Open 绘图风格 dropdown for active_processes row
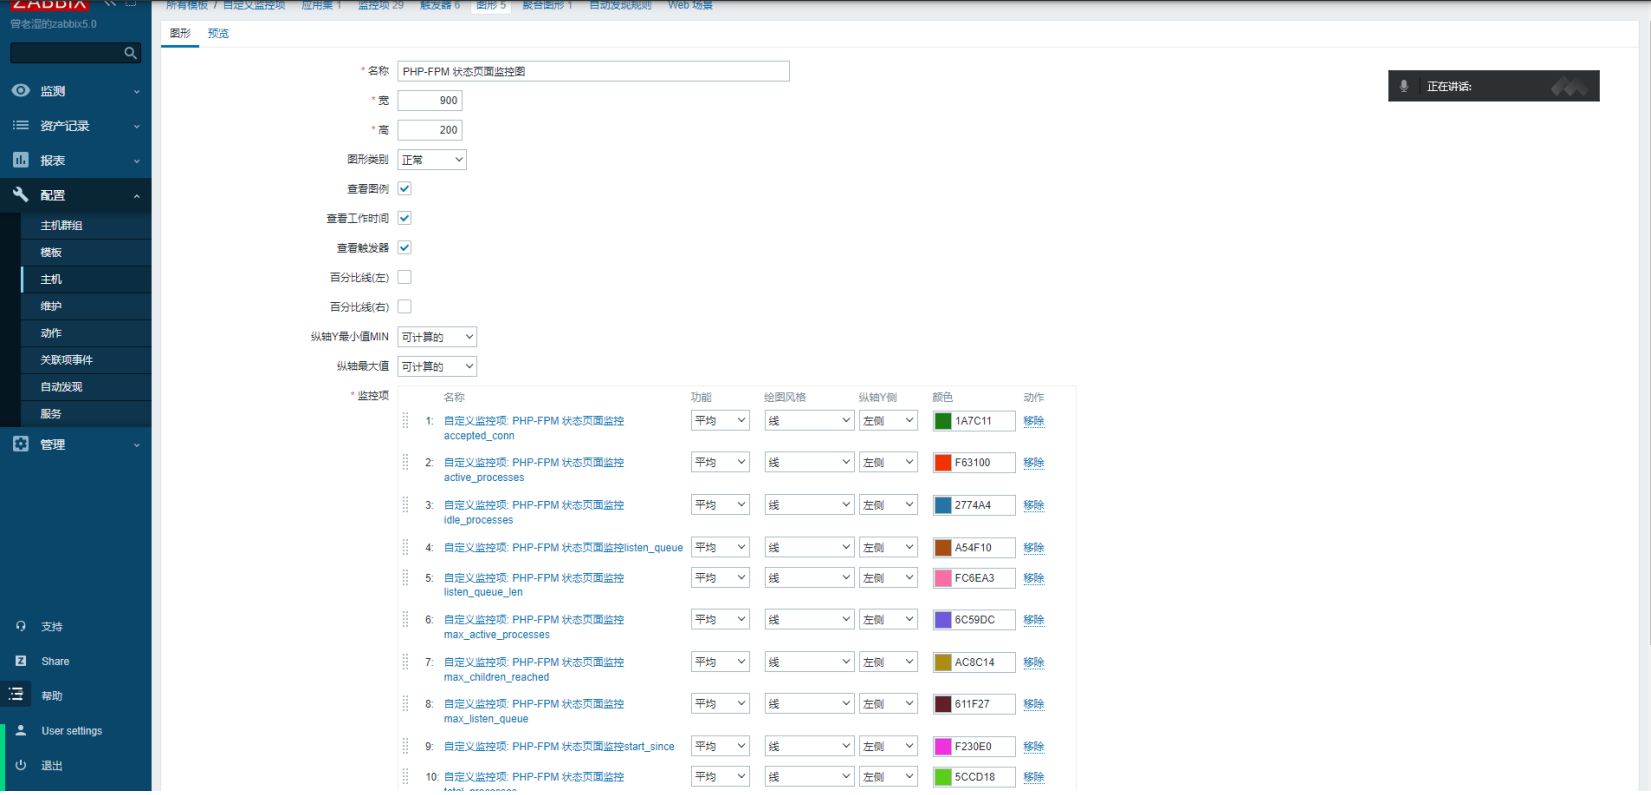This screenshot has width=1651, height=795. point(809,462)
